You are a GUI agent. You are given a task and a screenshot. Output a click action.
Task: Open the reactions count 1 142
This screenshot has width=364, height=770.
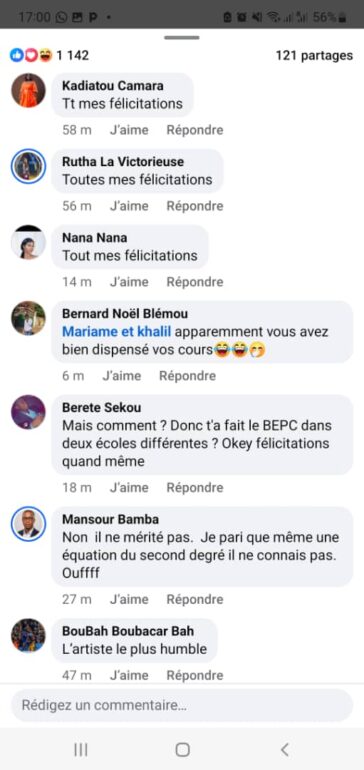click(49, 55)
